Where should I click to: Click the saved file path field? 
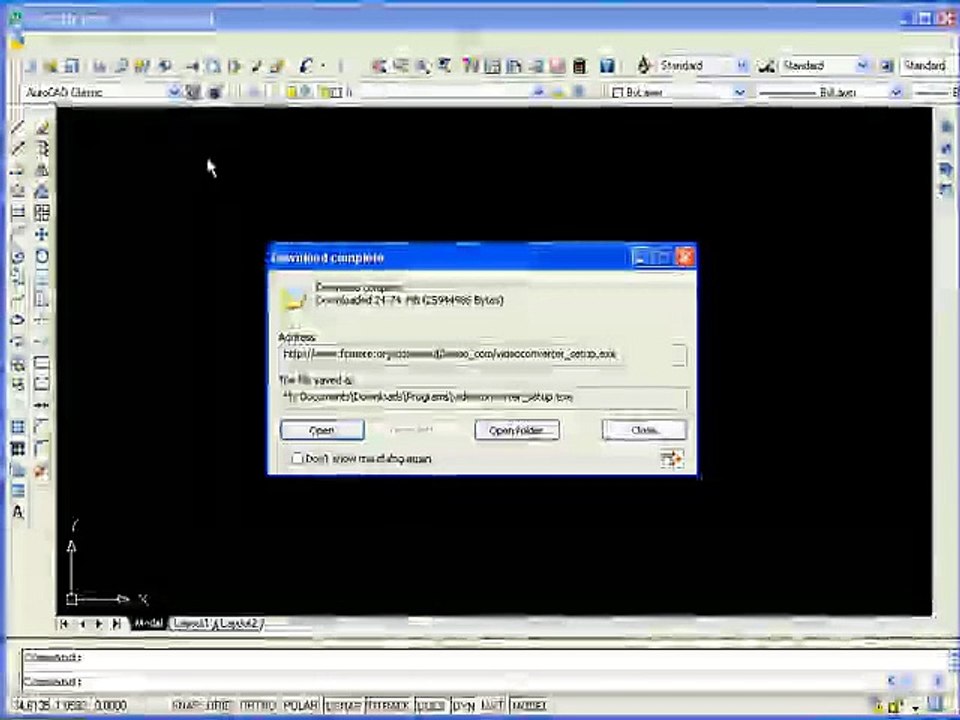click(484, 397)
